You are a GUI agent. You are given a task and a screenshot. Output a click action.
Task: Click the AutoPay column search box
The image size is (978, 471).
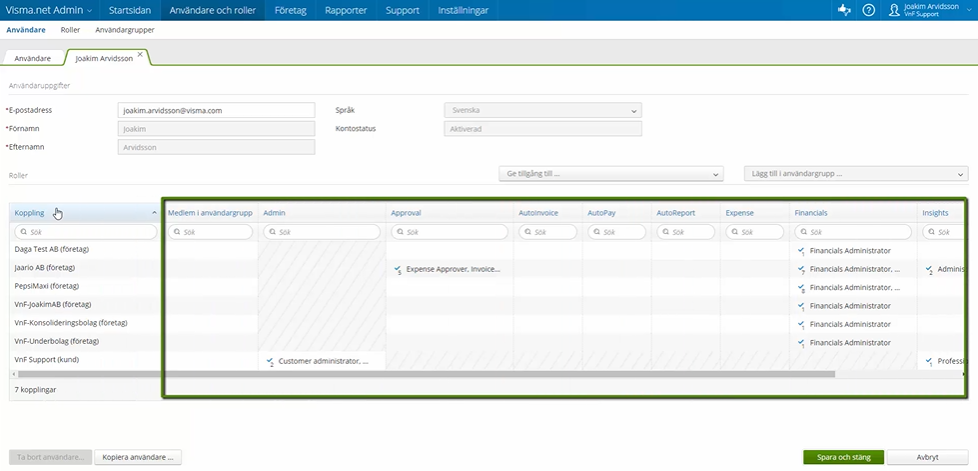click(617, 232)
